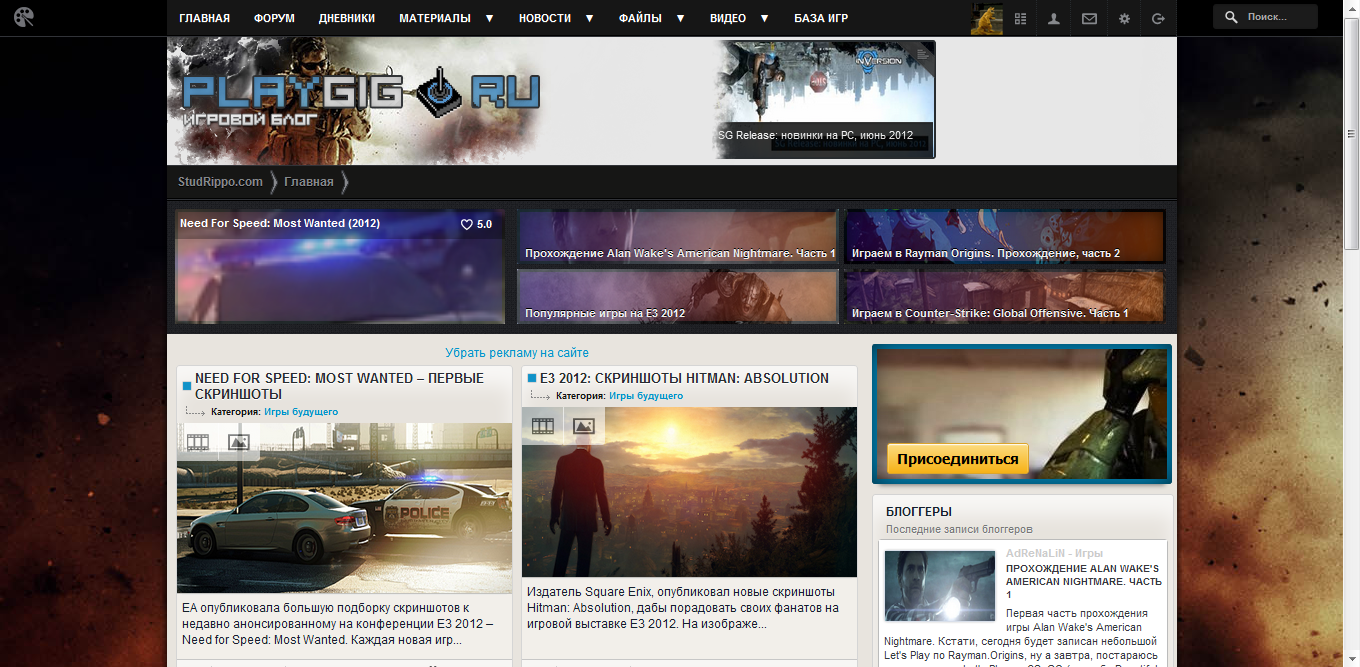
Task: Click Игры будущего category under Hitman post
Action: click(646, 396)
